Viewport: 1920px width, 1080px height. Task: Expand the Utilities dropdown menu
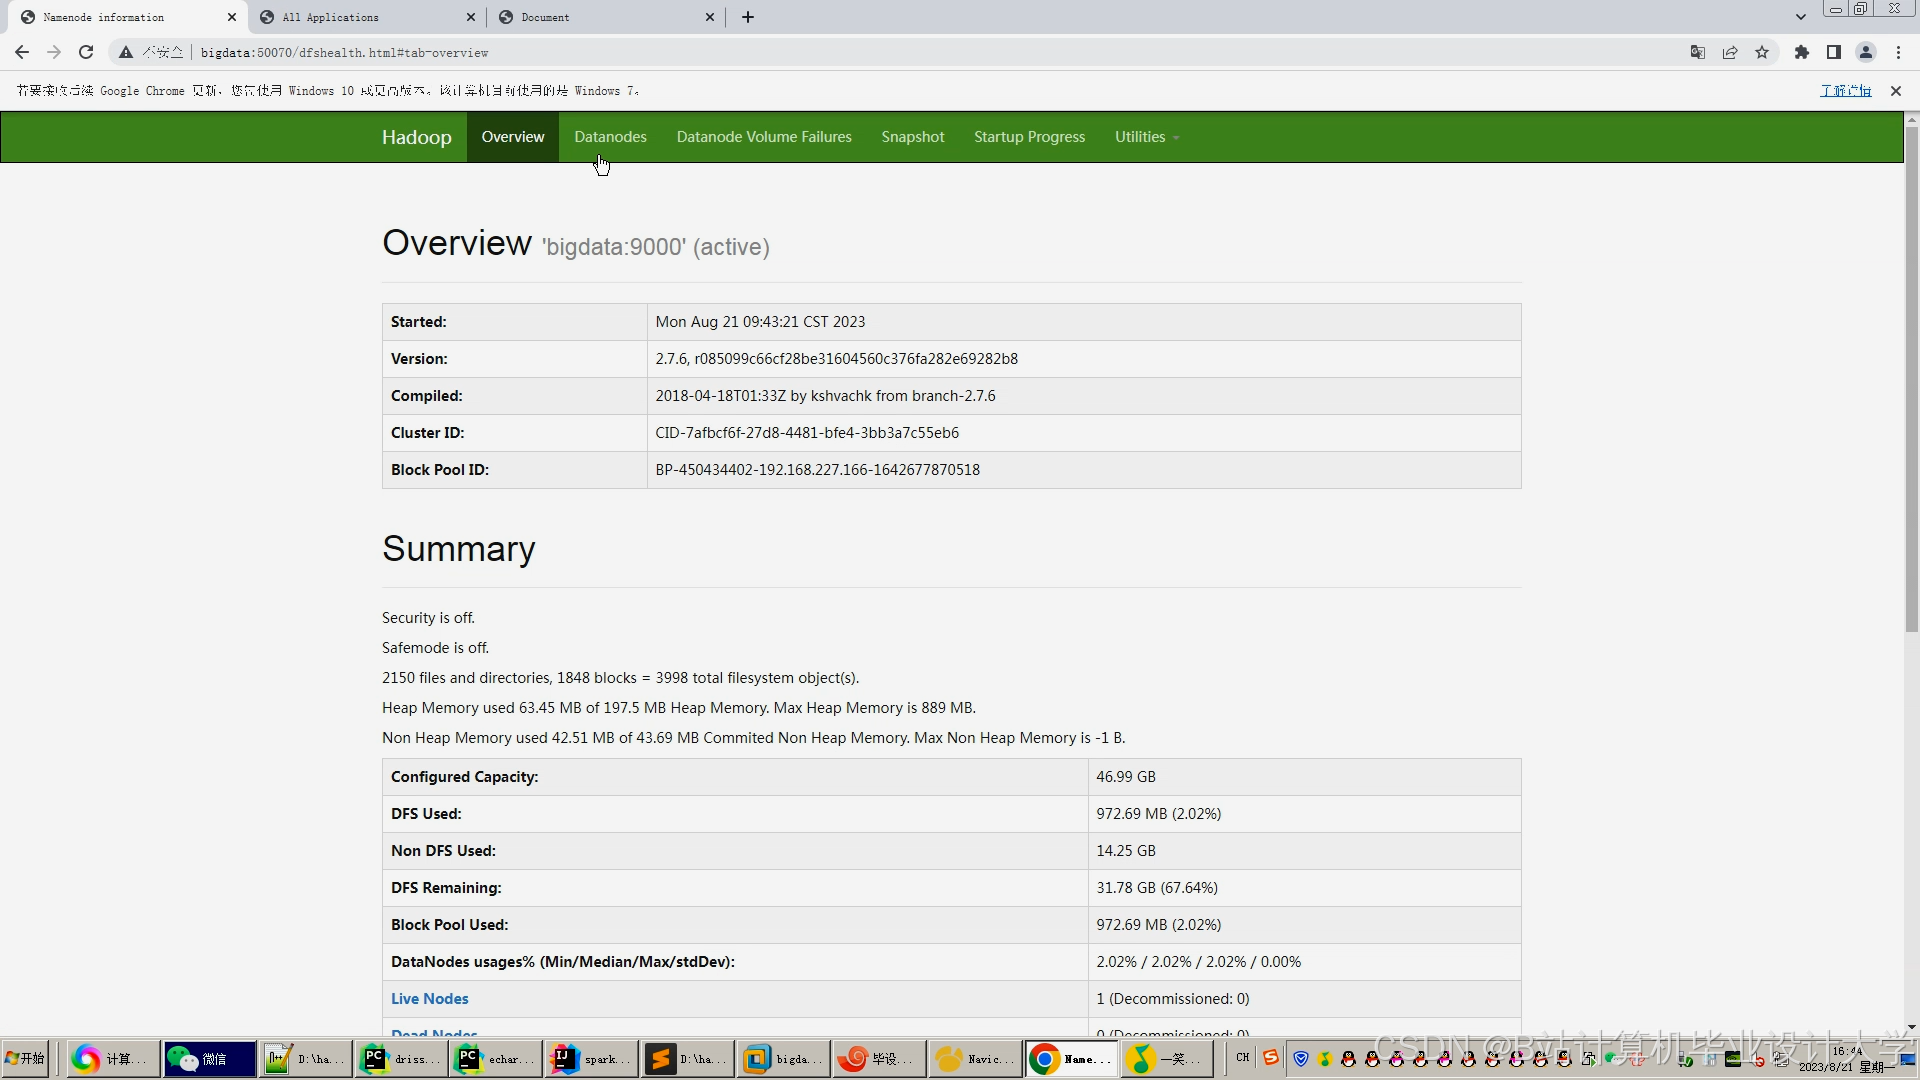pyautogui.click(x=1146, y=137)
